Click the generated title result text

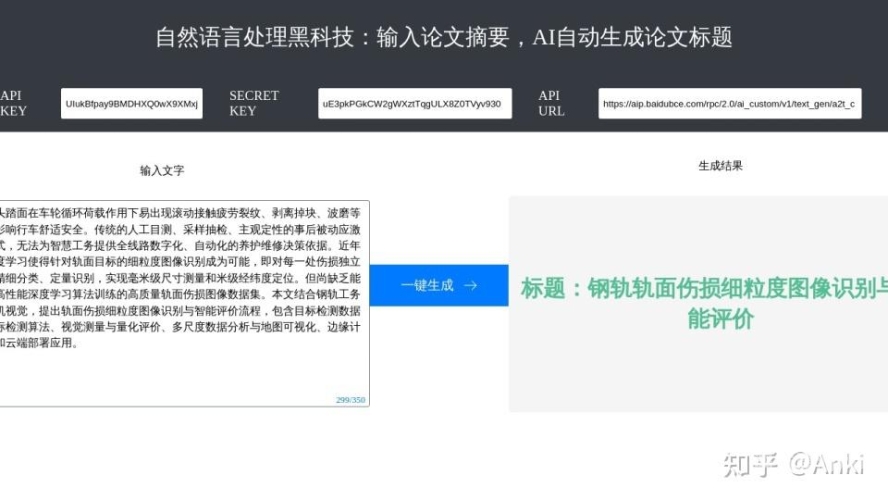coord(704,304)
